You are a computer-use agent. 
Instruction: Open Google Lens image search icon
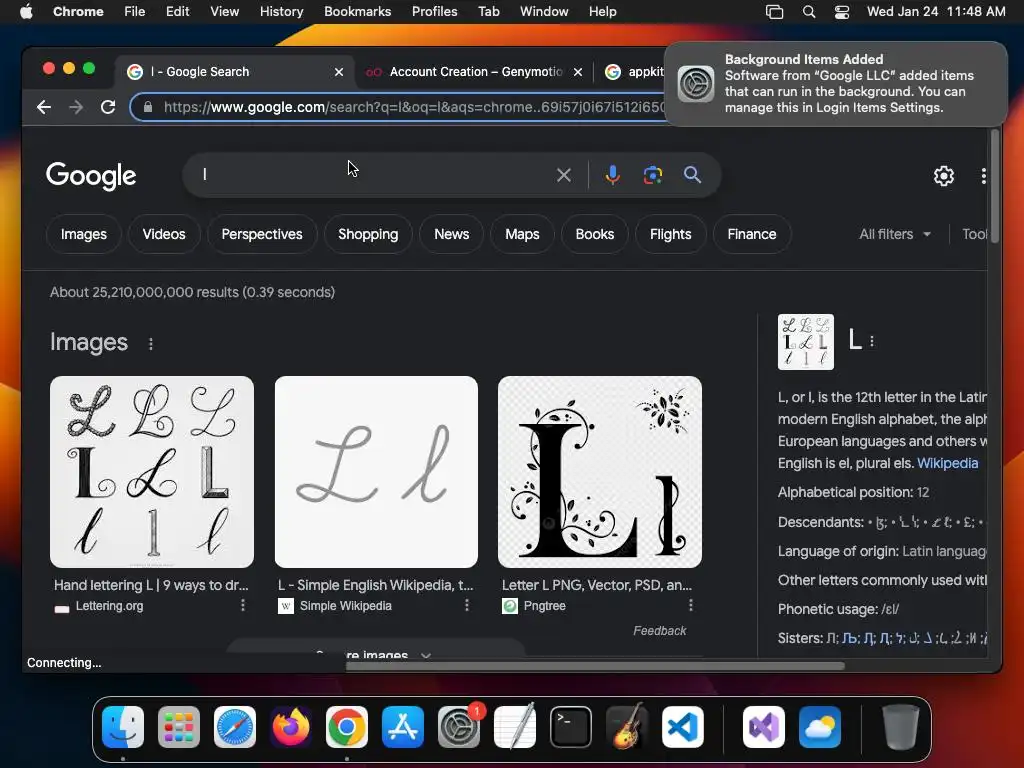pyautogui.click(x=652, y=175)
